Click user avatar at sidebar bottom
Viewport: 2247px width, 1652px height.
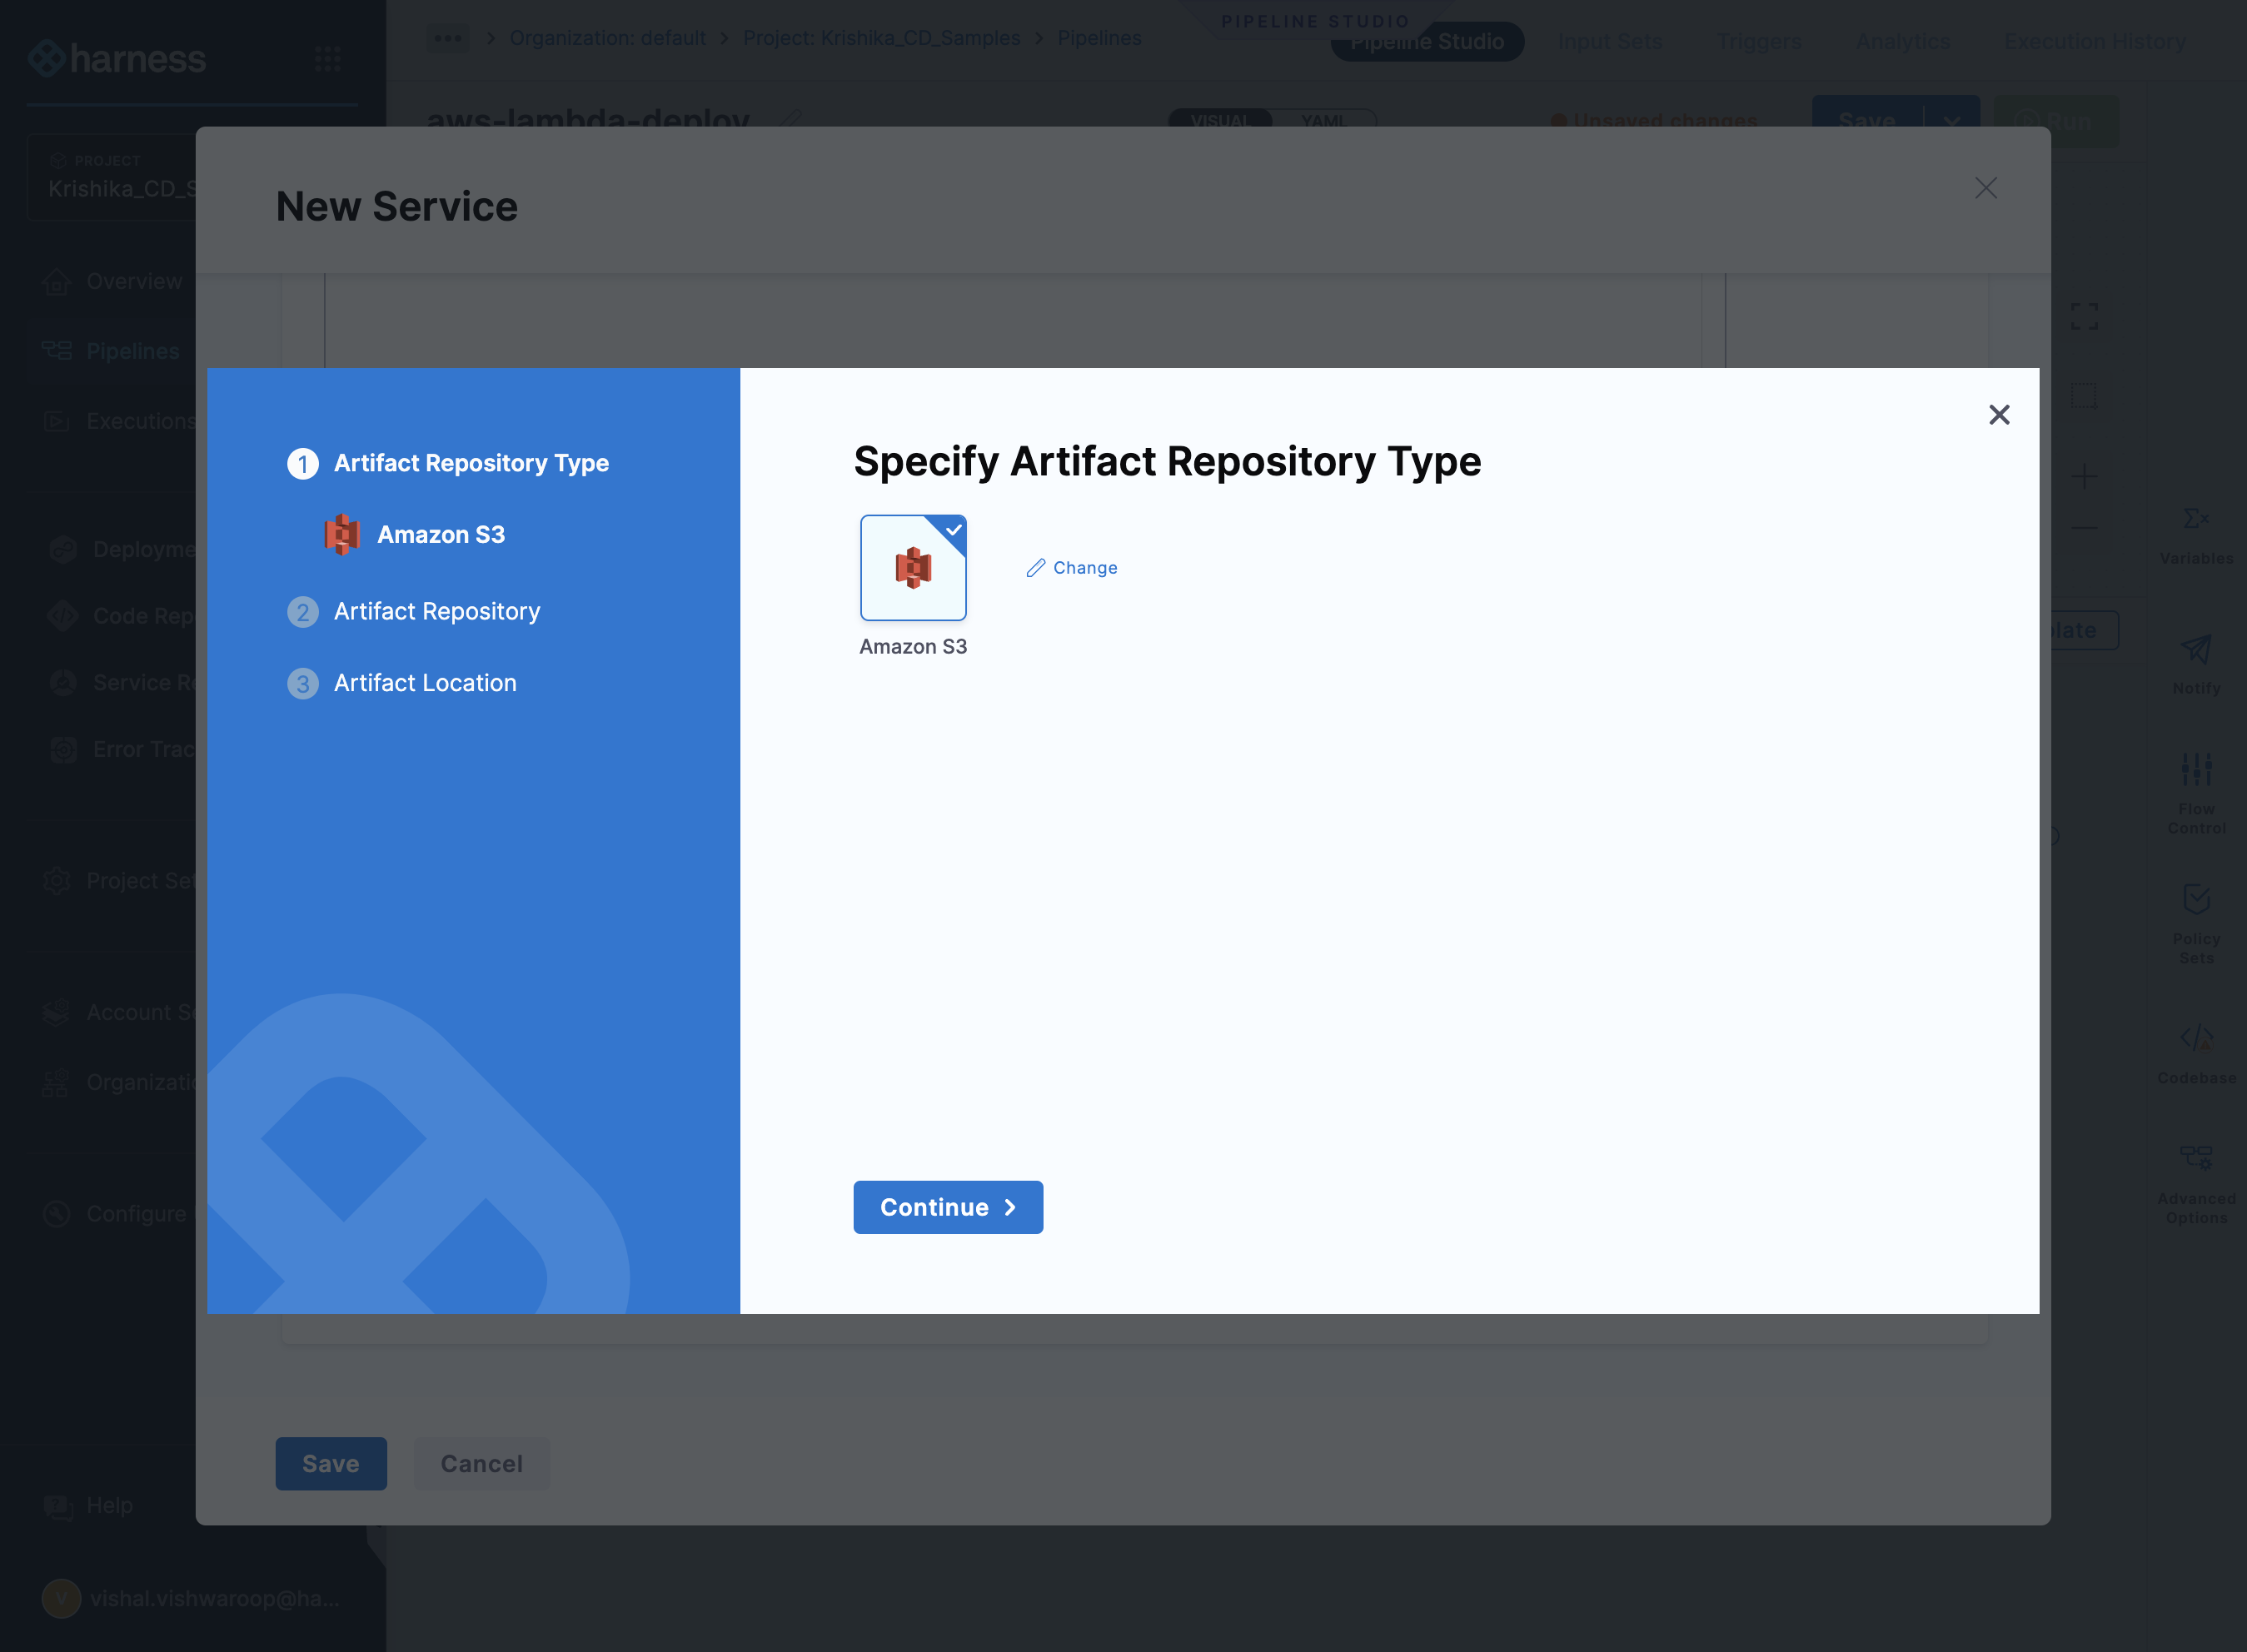61,1598
